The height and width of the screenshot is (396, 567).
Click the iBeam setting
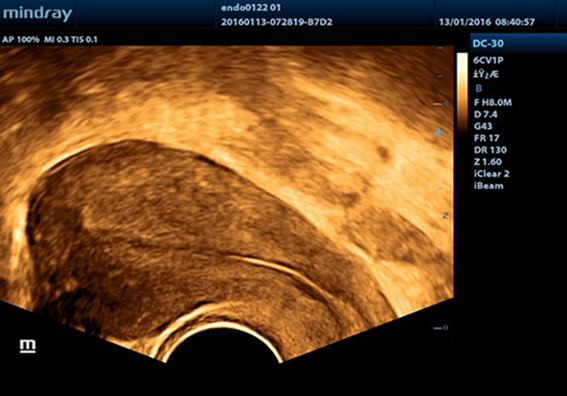click(x=489, y=186)
